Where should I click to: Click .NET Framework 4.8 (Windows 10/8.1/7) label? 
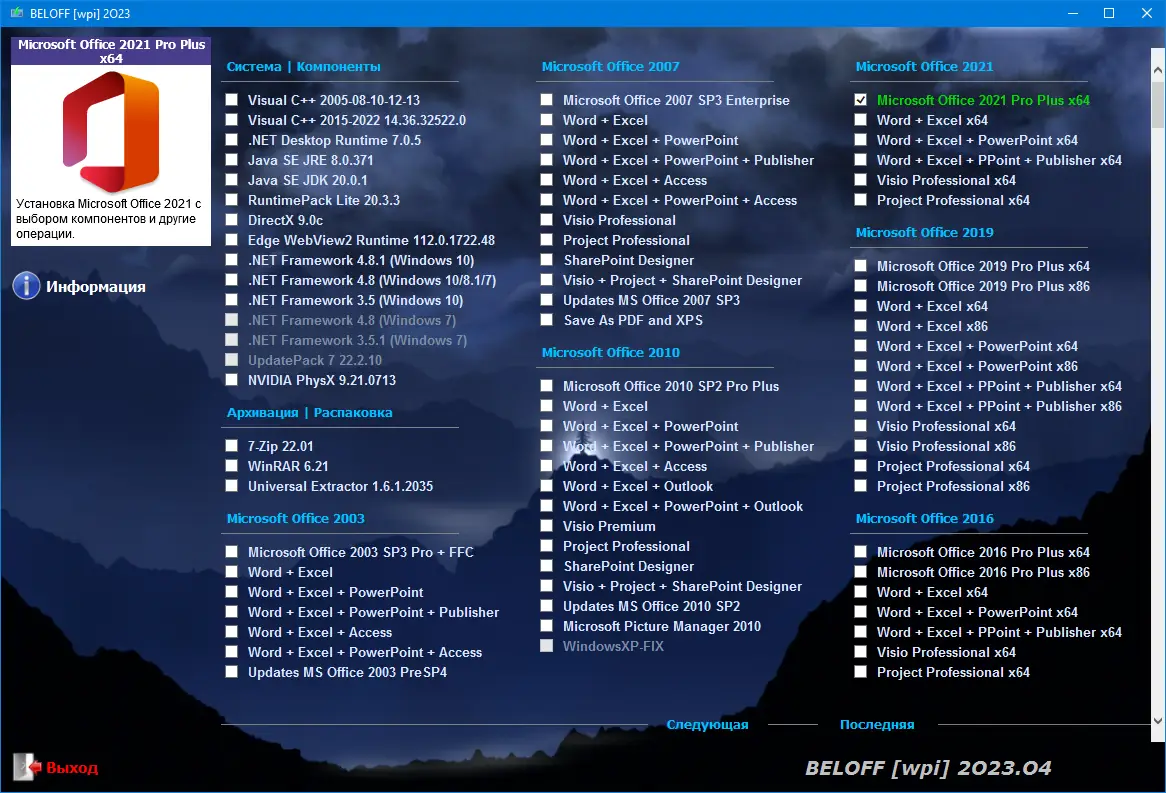pyautogui.click(x=372, y=280)
